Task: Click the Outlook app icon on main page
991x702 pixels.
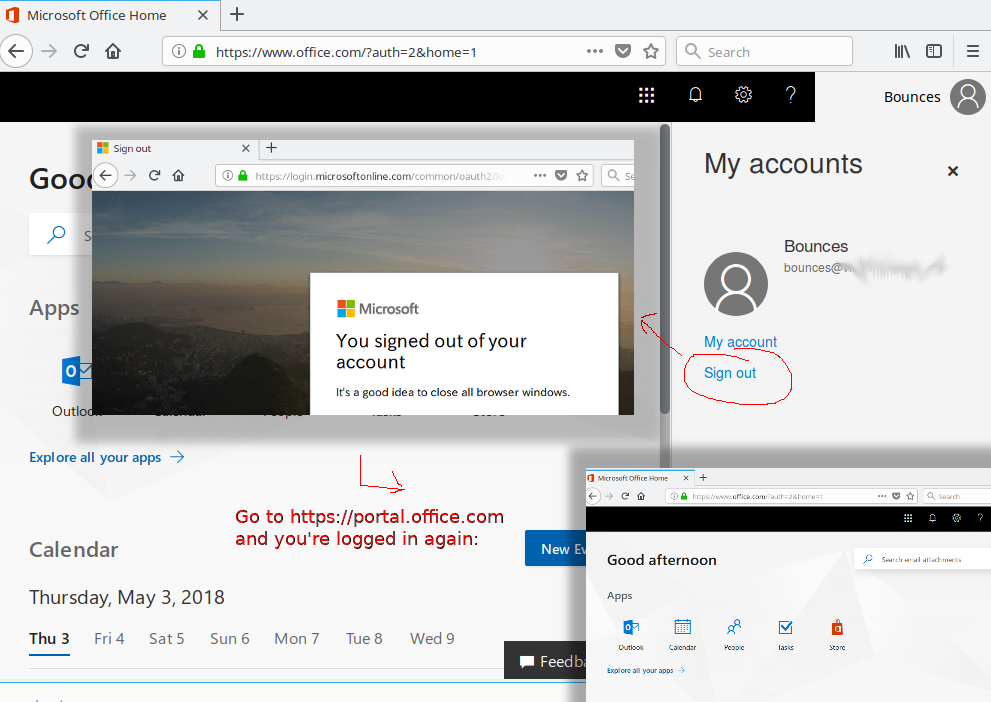Action: 76,371
